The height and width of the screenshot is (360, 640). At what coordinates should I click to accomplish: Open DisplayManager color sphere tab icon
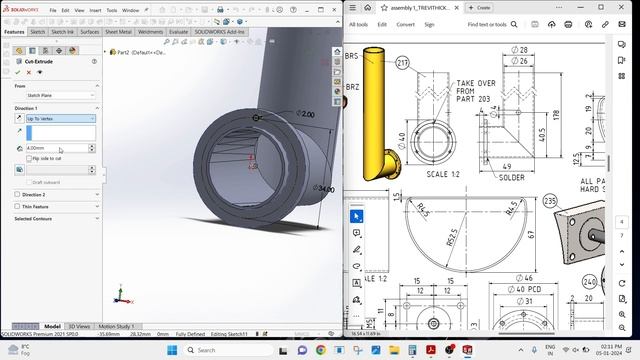point(73,51)
